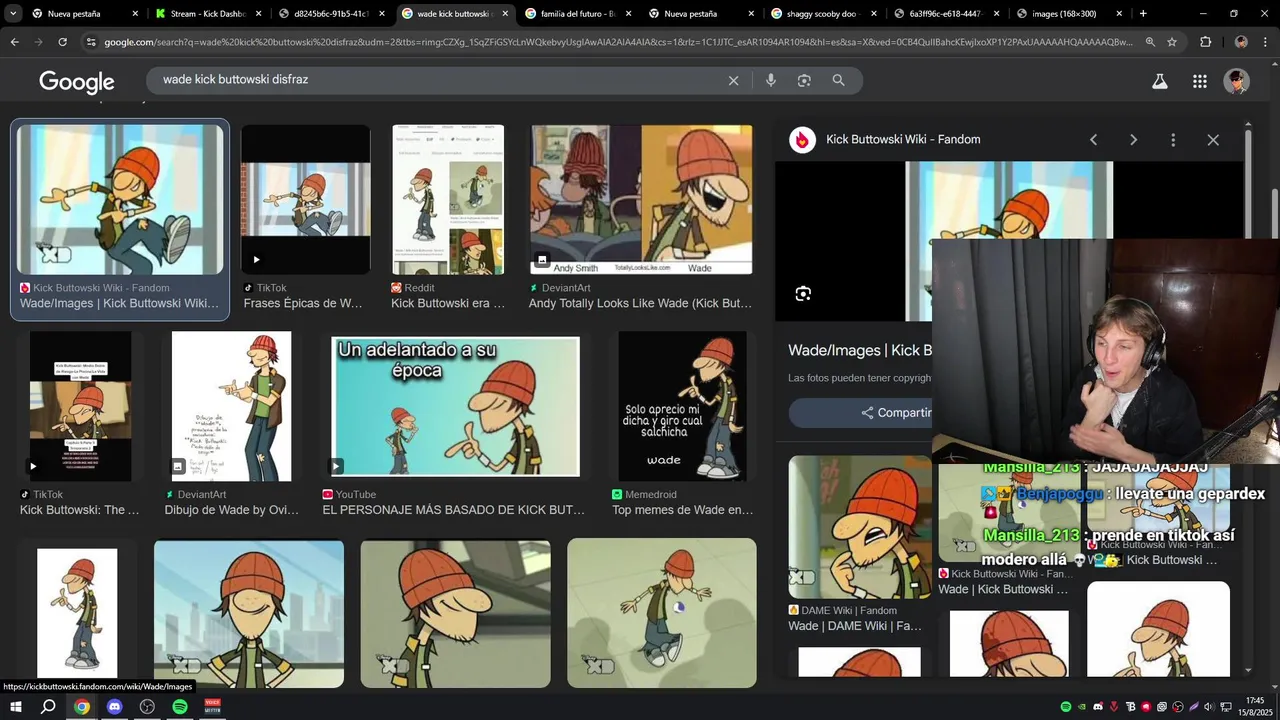
Task: Select the Reddit screenshot thumbnail
Action: (x=448, y=199)
